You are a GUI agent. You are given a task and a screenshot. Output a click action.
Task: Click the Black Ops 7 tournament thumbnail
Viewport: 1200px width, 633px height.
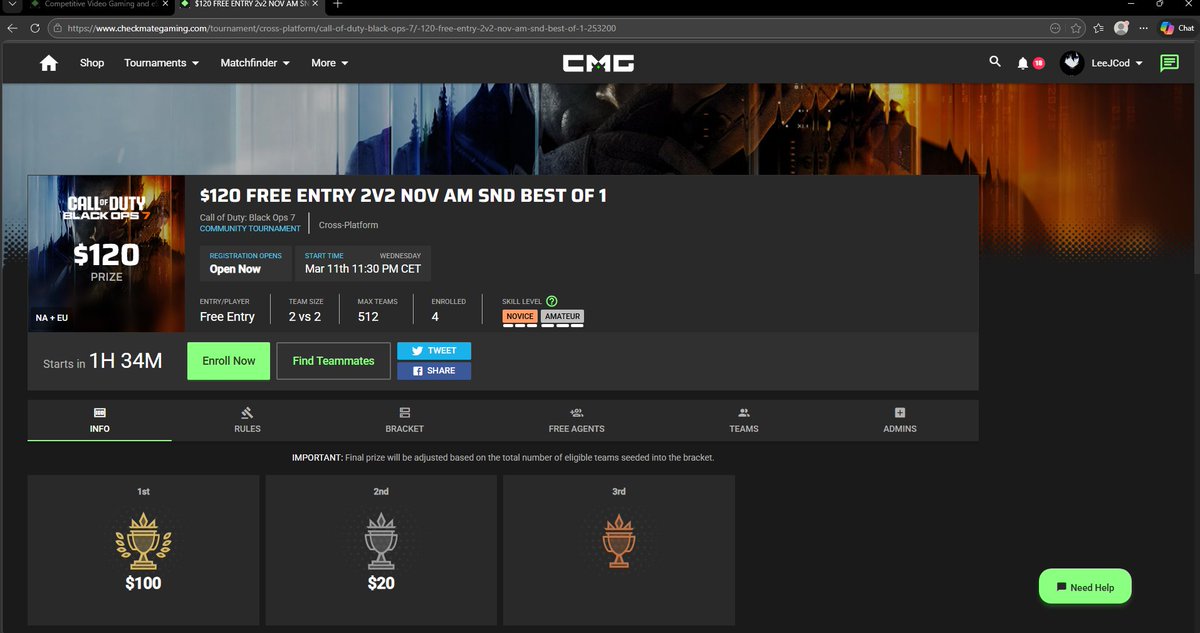106,253
